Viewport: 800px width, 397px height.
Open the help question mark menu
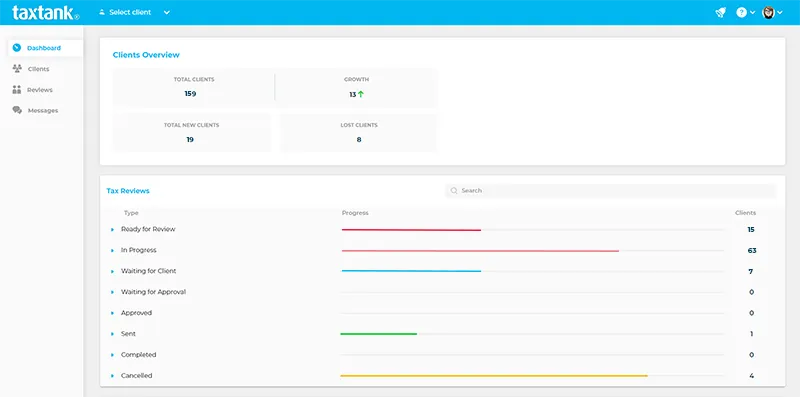pos(745,13)
